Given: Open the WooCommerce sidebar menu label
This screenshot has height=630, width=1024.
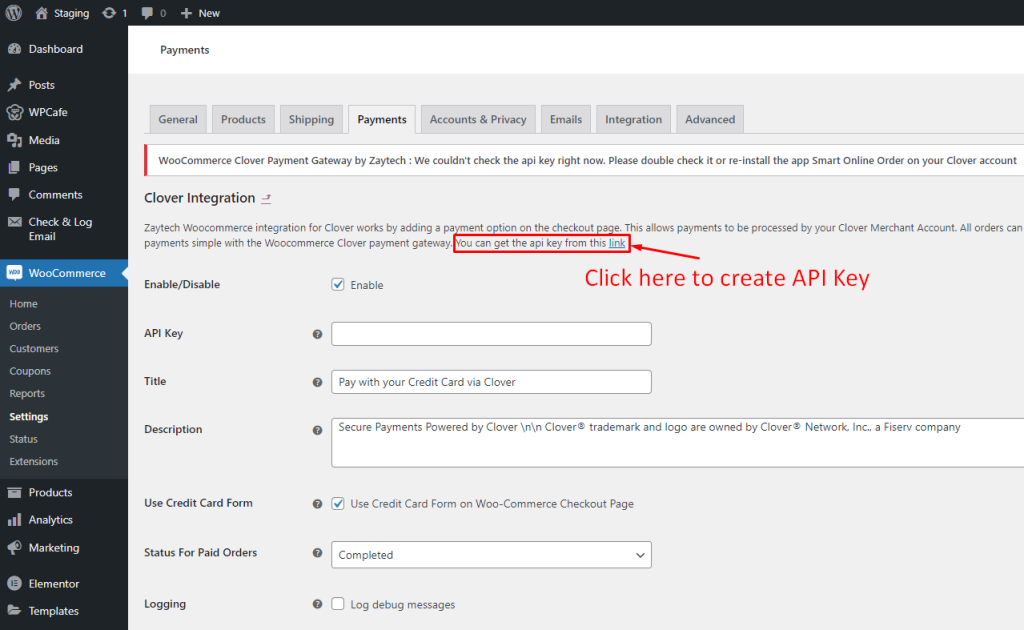Looking at the screenshot, I should 67,273.
